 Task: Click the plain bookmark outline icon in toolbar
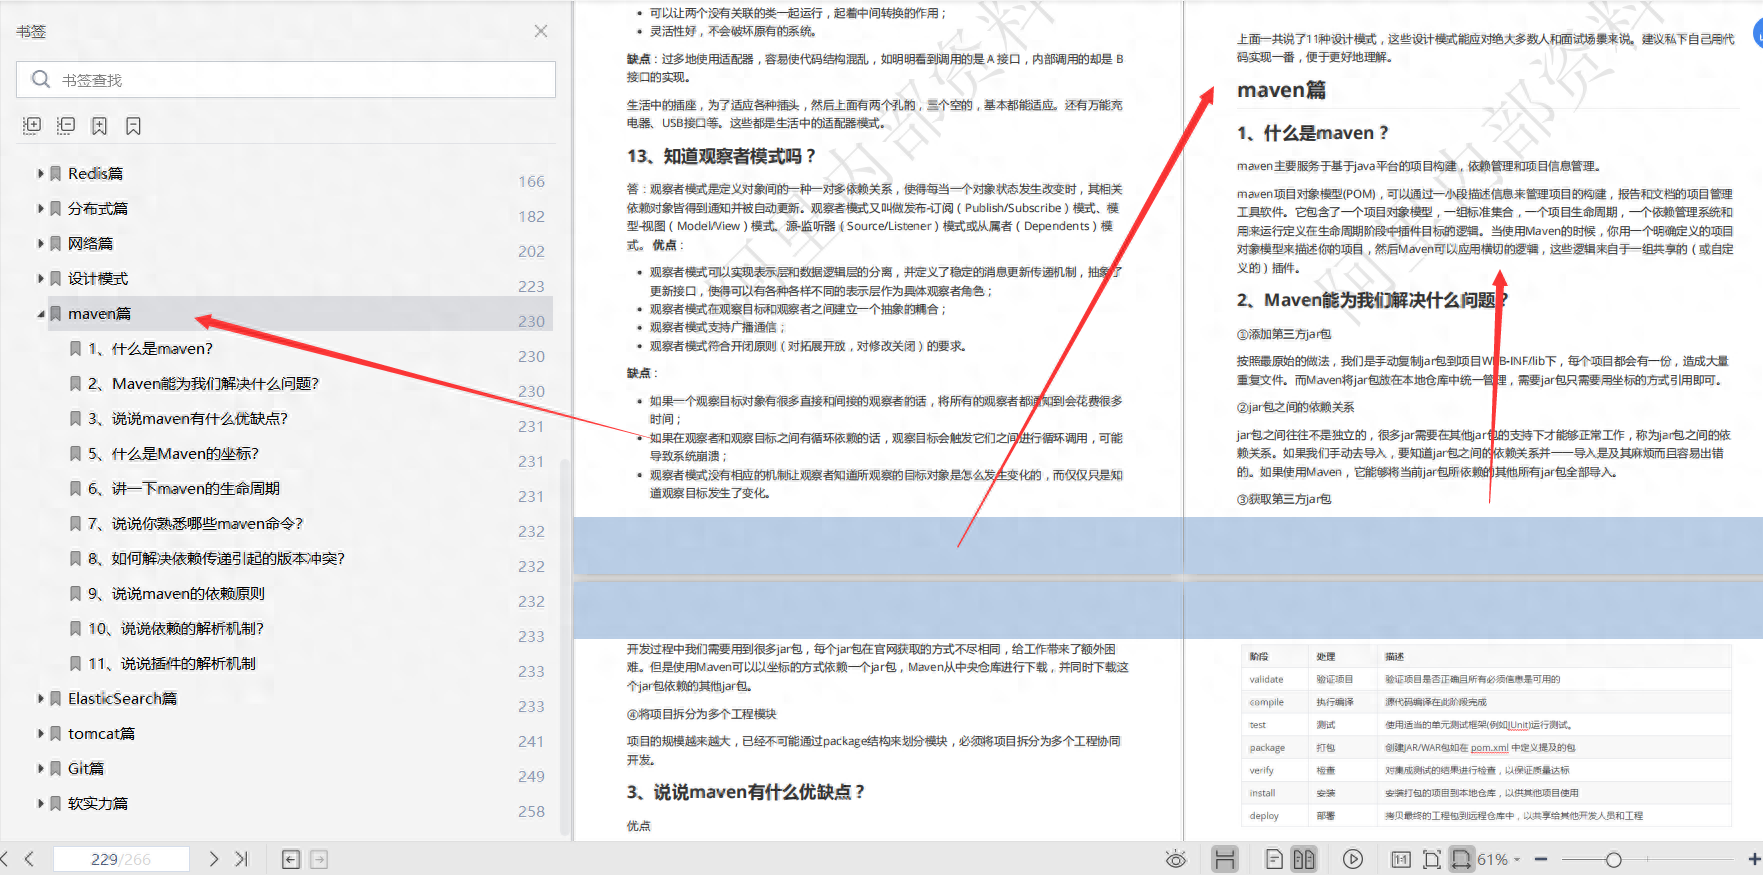[x=133, y=125]
